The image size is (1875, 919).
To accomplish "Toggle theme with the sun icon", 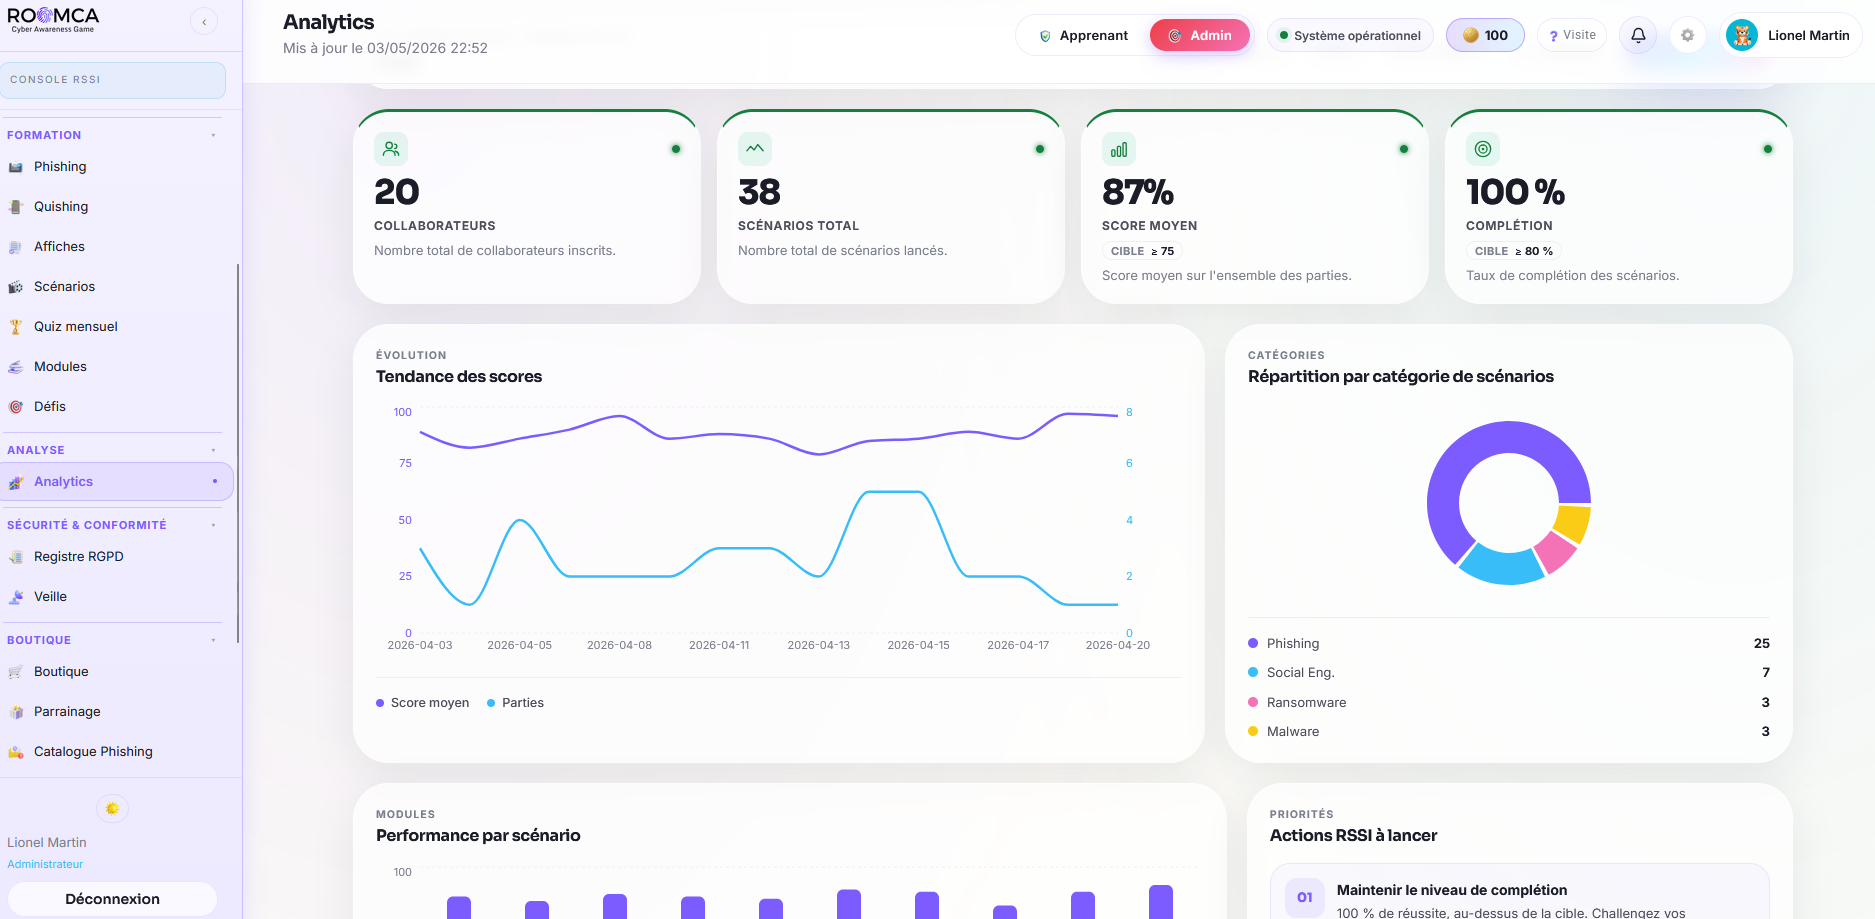I will pos(112,808).
